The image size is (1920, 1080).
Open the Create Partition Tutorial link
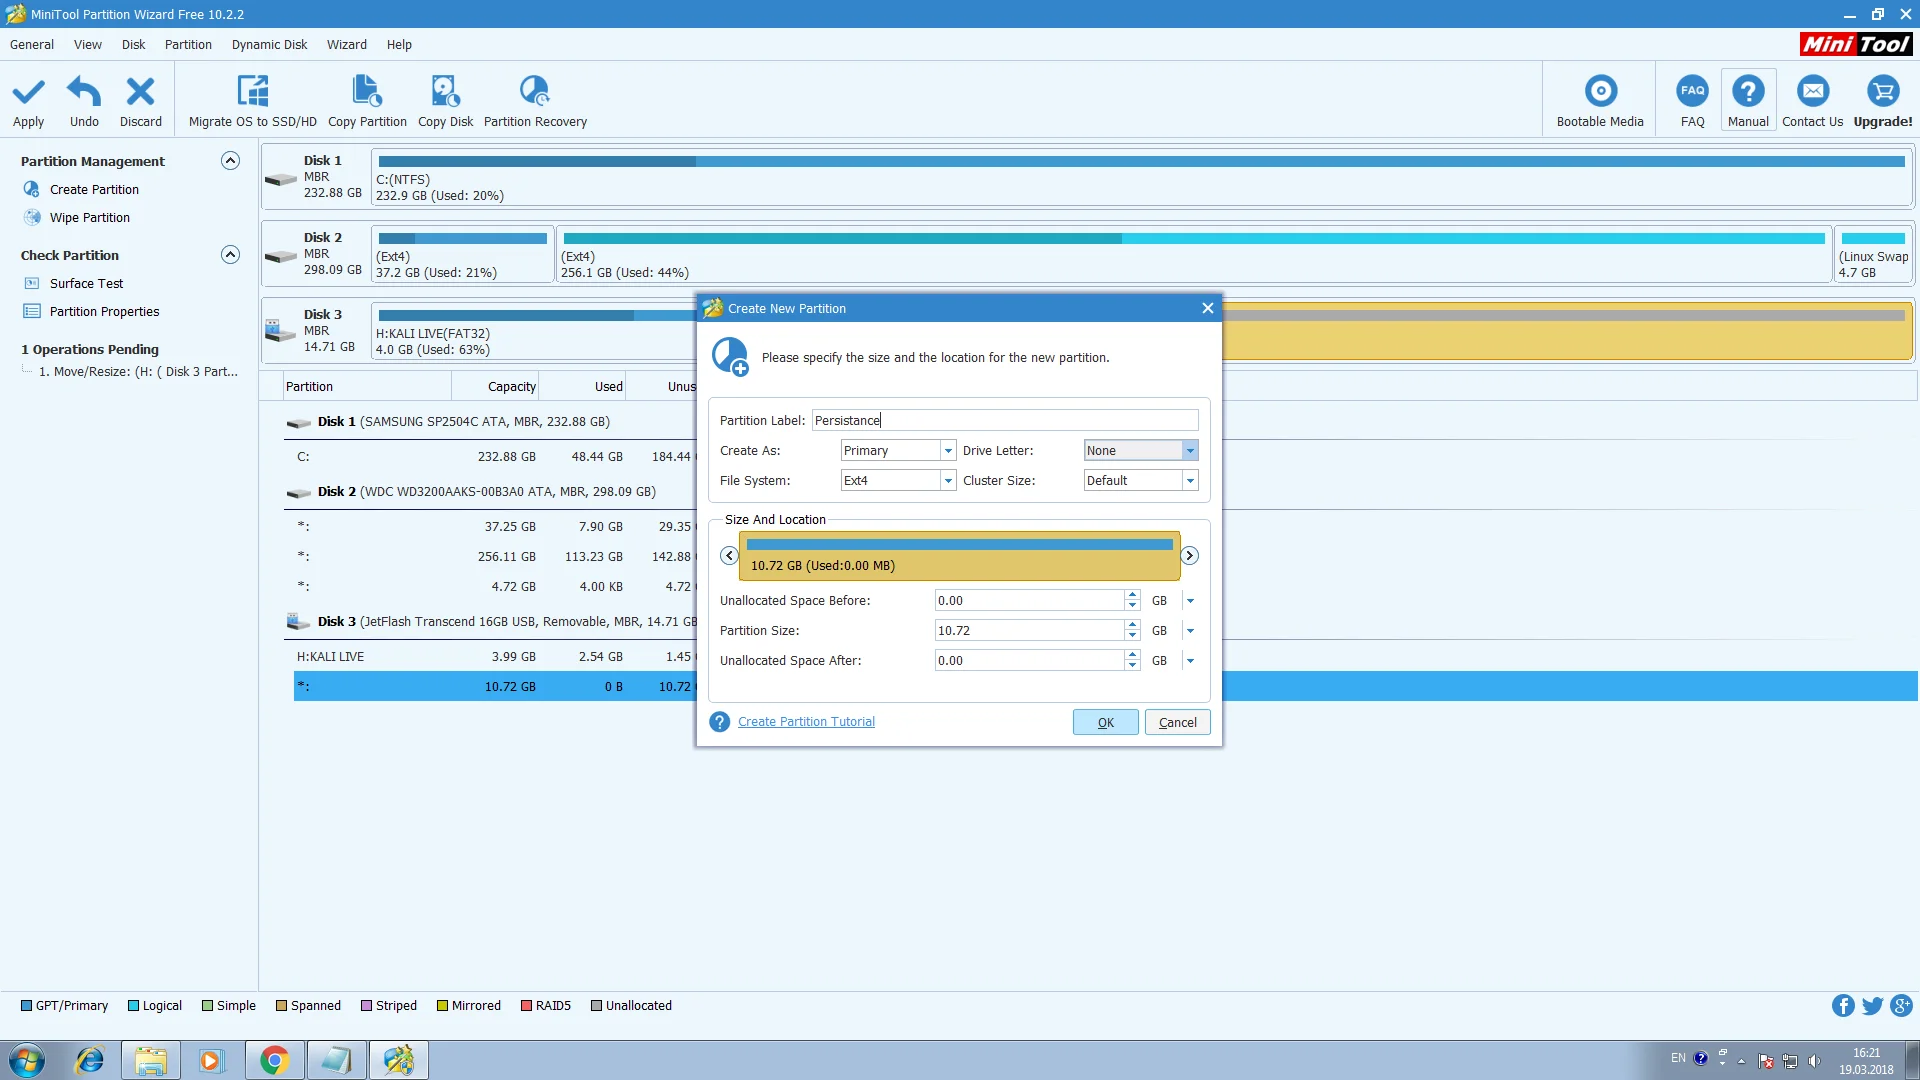pos(806,722)
